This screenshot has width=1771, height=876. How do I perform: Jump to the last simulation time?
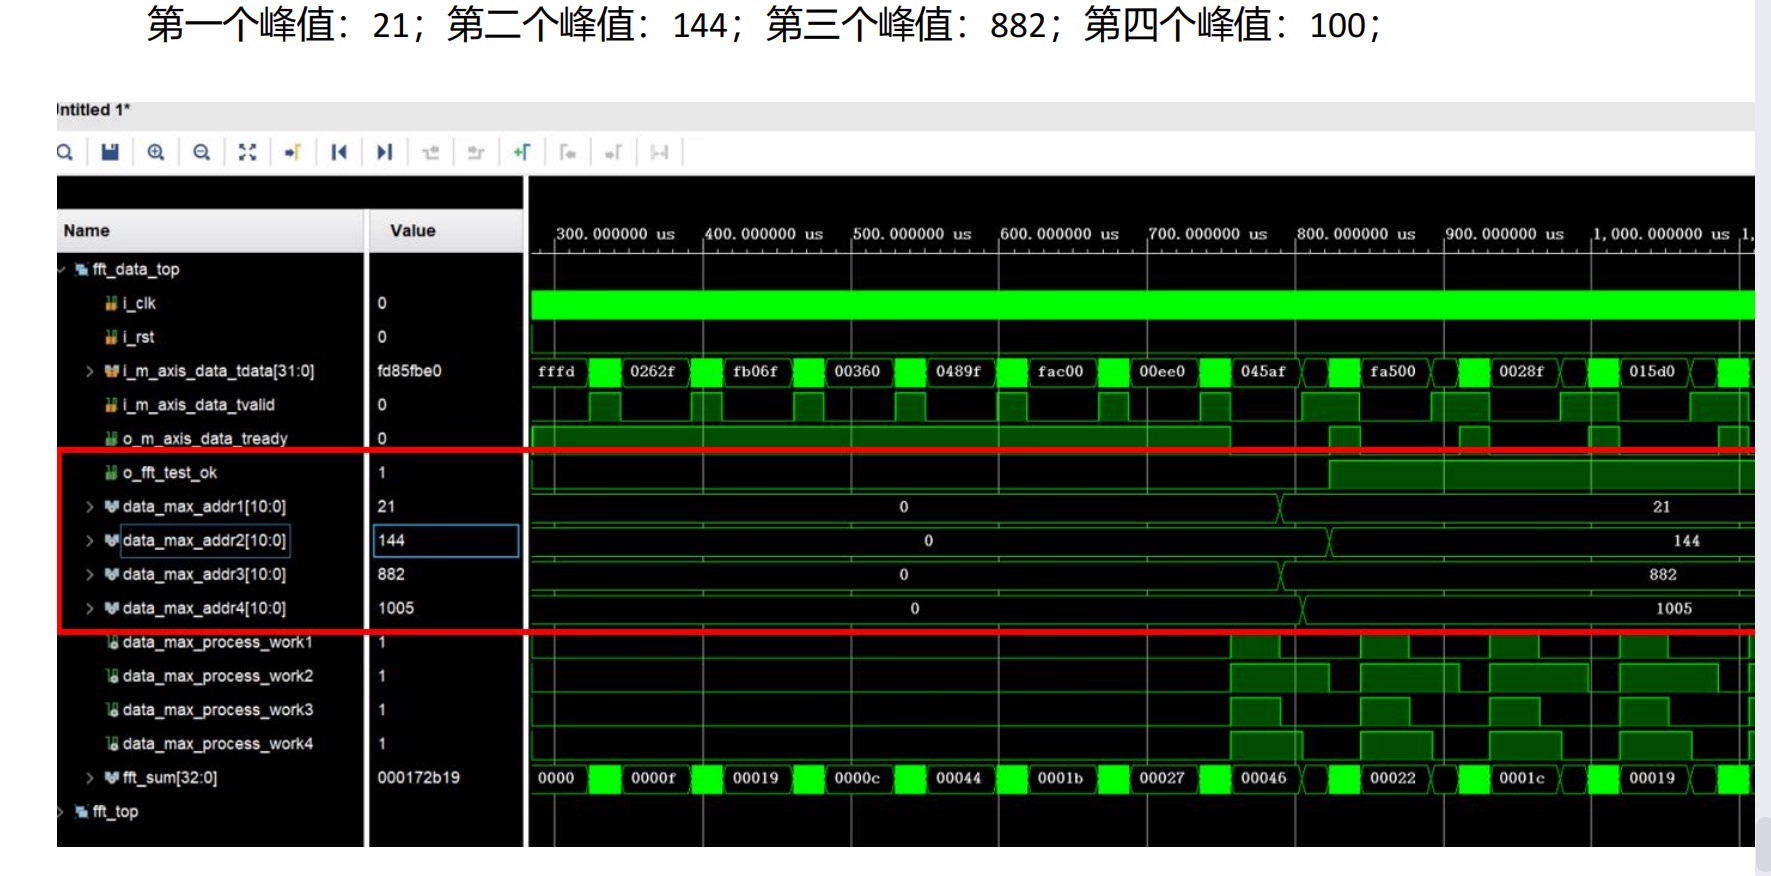384,152
